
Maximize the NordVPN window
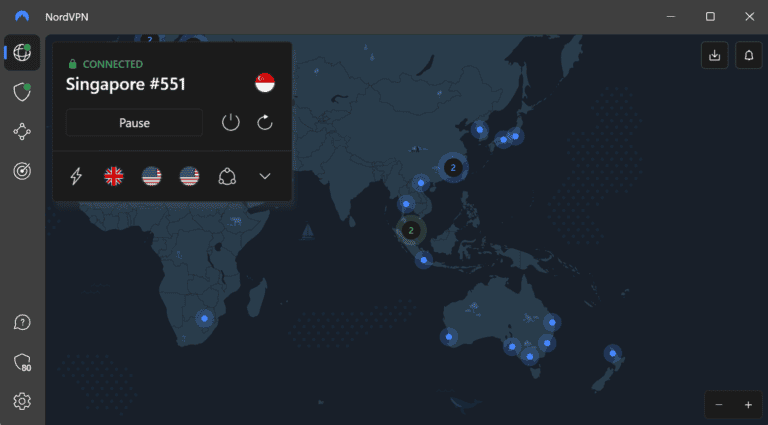pyautogui.click(x=710, y=17)
